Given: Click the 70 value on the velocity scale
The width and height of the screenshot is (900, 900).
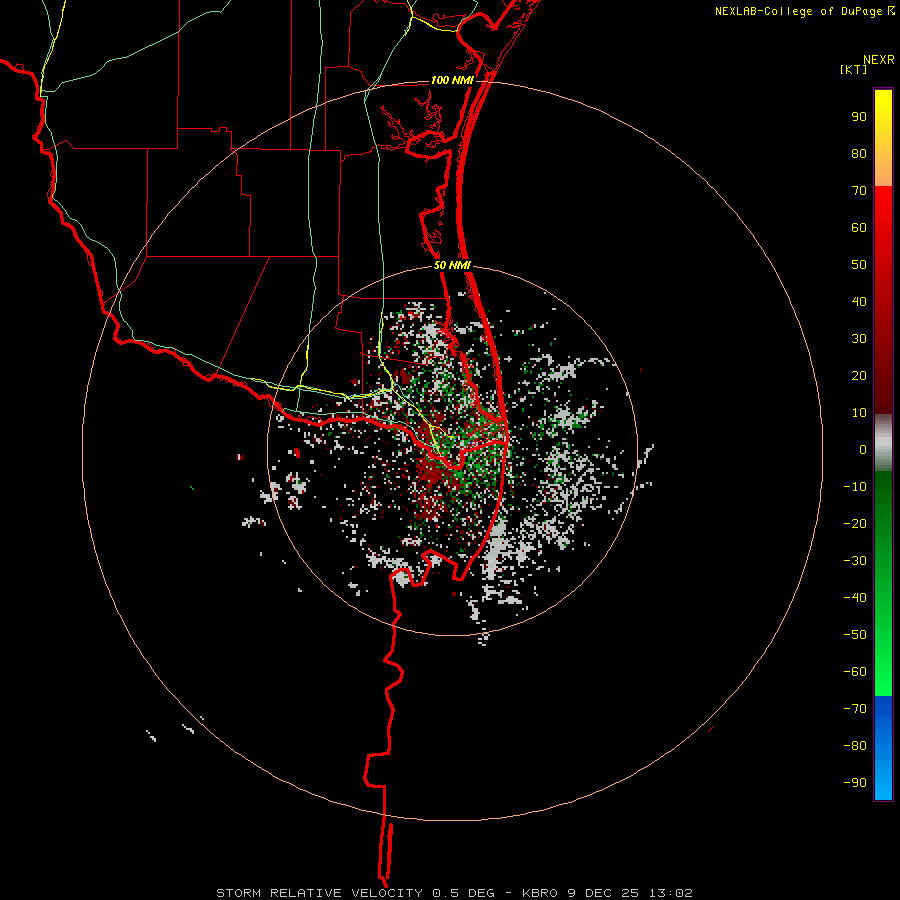Looking at the screenshot, I should tap(859, 191).
